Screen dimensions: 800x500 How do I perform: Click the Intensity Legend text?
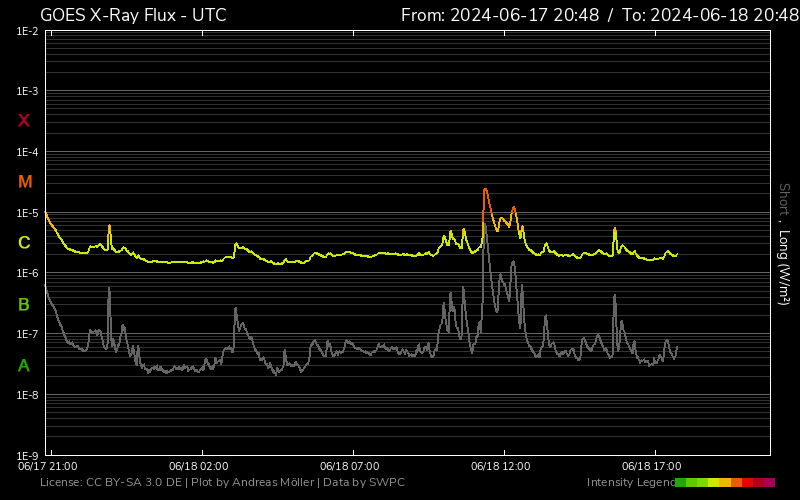[629, 483]
